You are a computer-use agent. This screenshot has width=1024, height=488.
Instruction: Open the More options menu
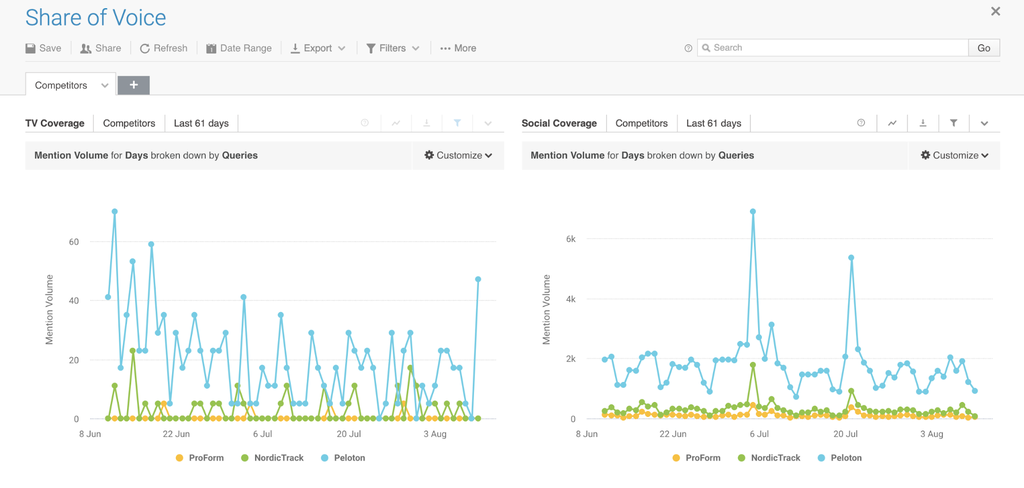[x=458, y=48]
